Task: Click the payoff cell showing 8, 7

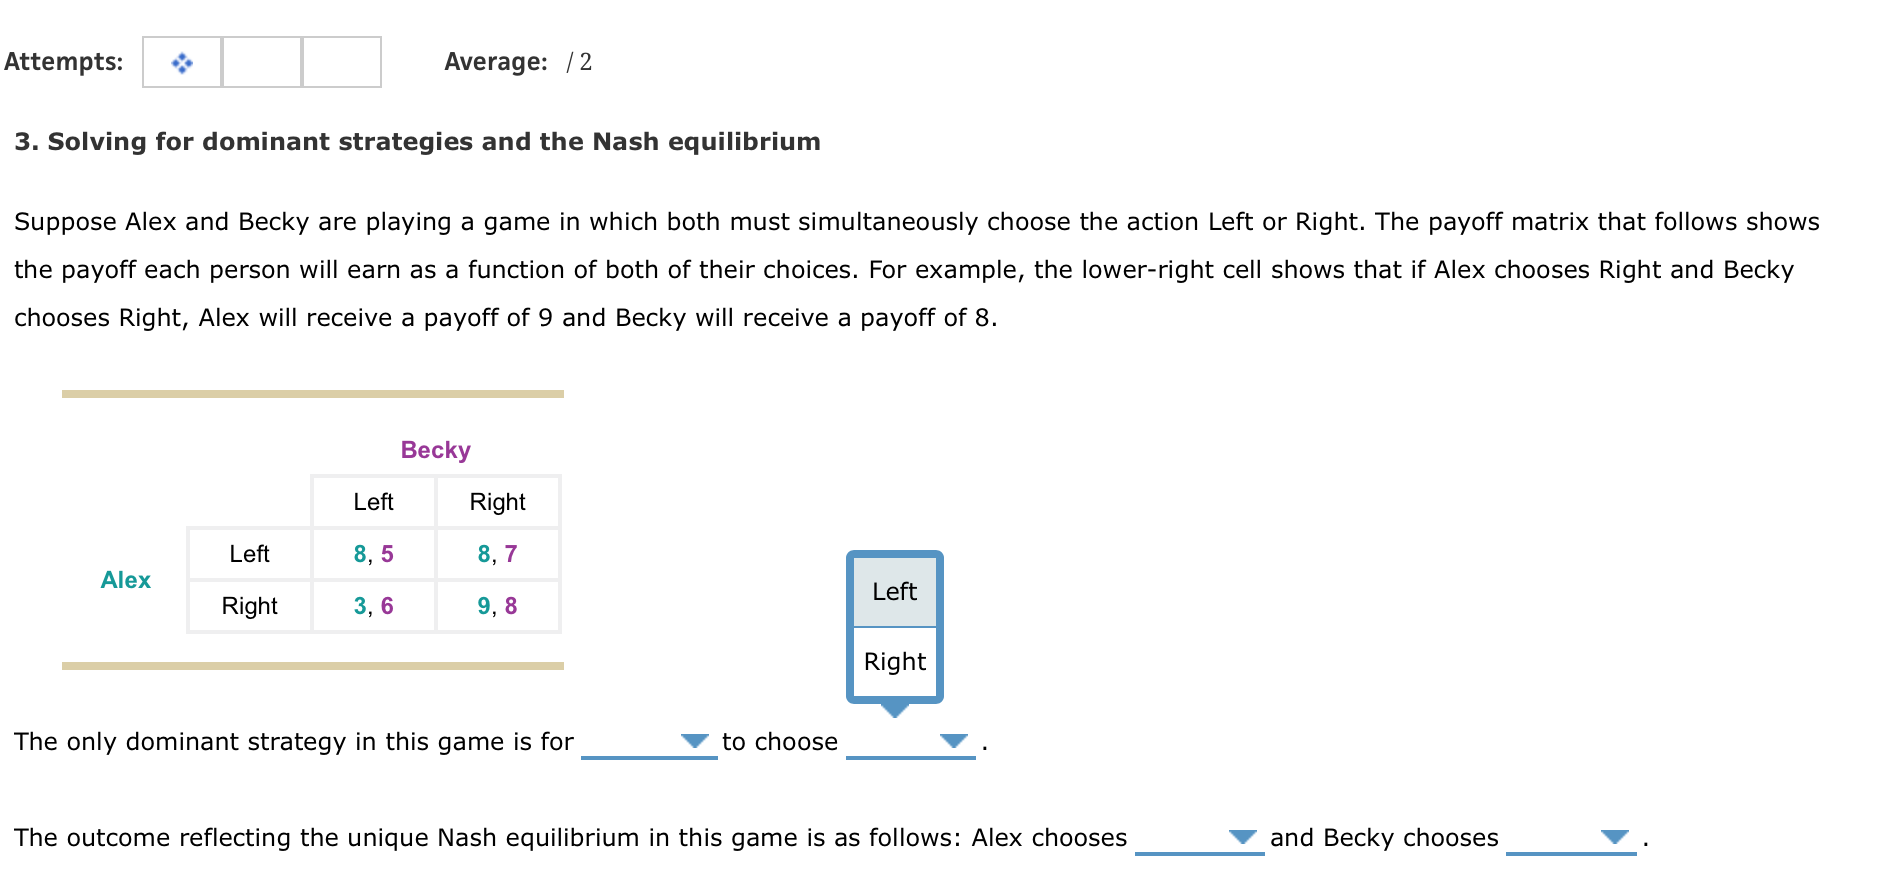Action: coord(498,554)
